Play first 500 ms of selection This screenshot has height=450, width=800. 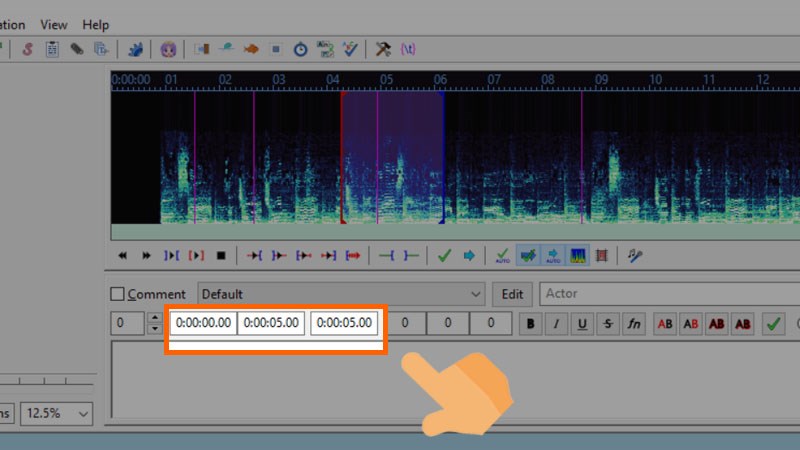click(304, 256)
